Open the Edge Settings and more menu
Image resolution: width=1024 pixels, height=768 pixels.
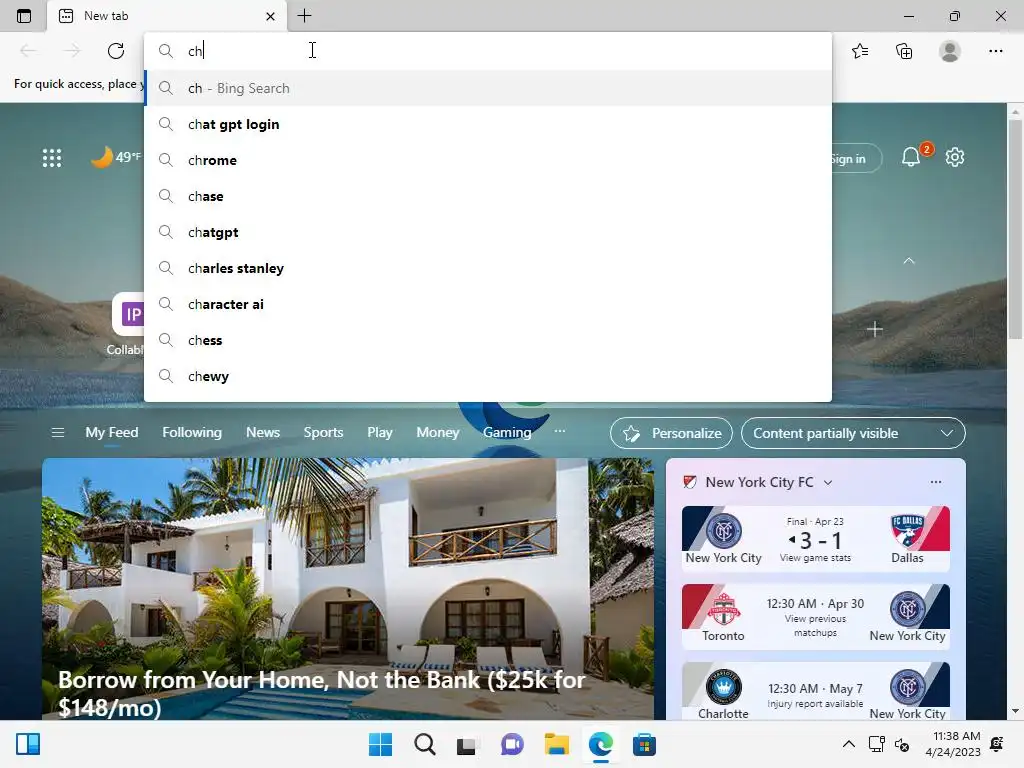995,51
